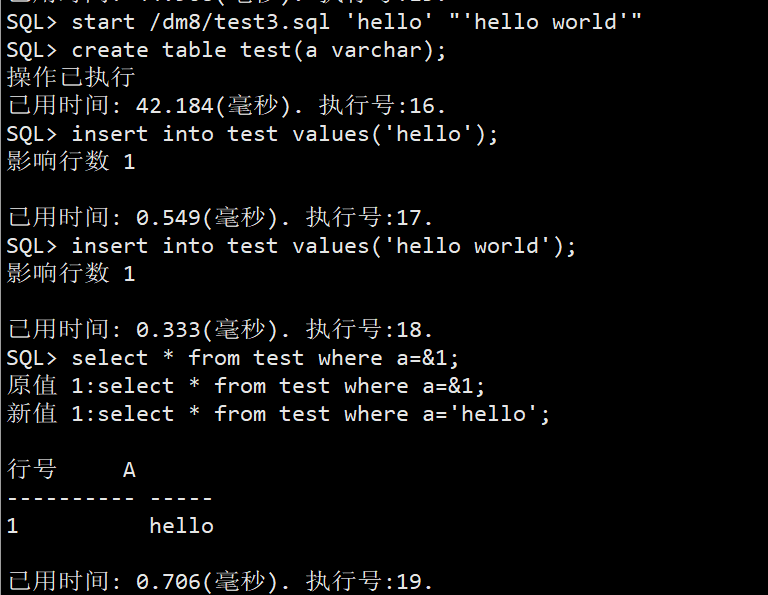Click the 新值 1 line
This screenshot has height=595, width=768.
278,413
